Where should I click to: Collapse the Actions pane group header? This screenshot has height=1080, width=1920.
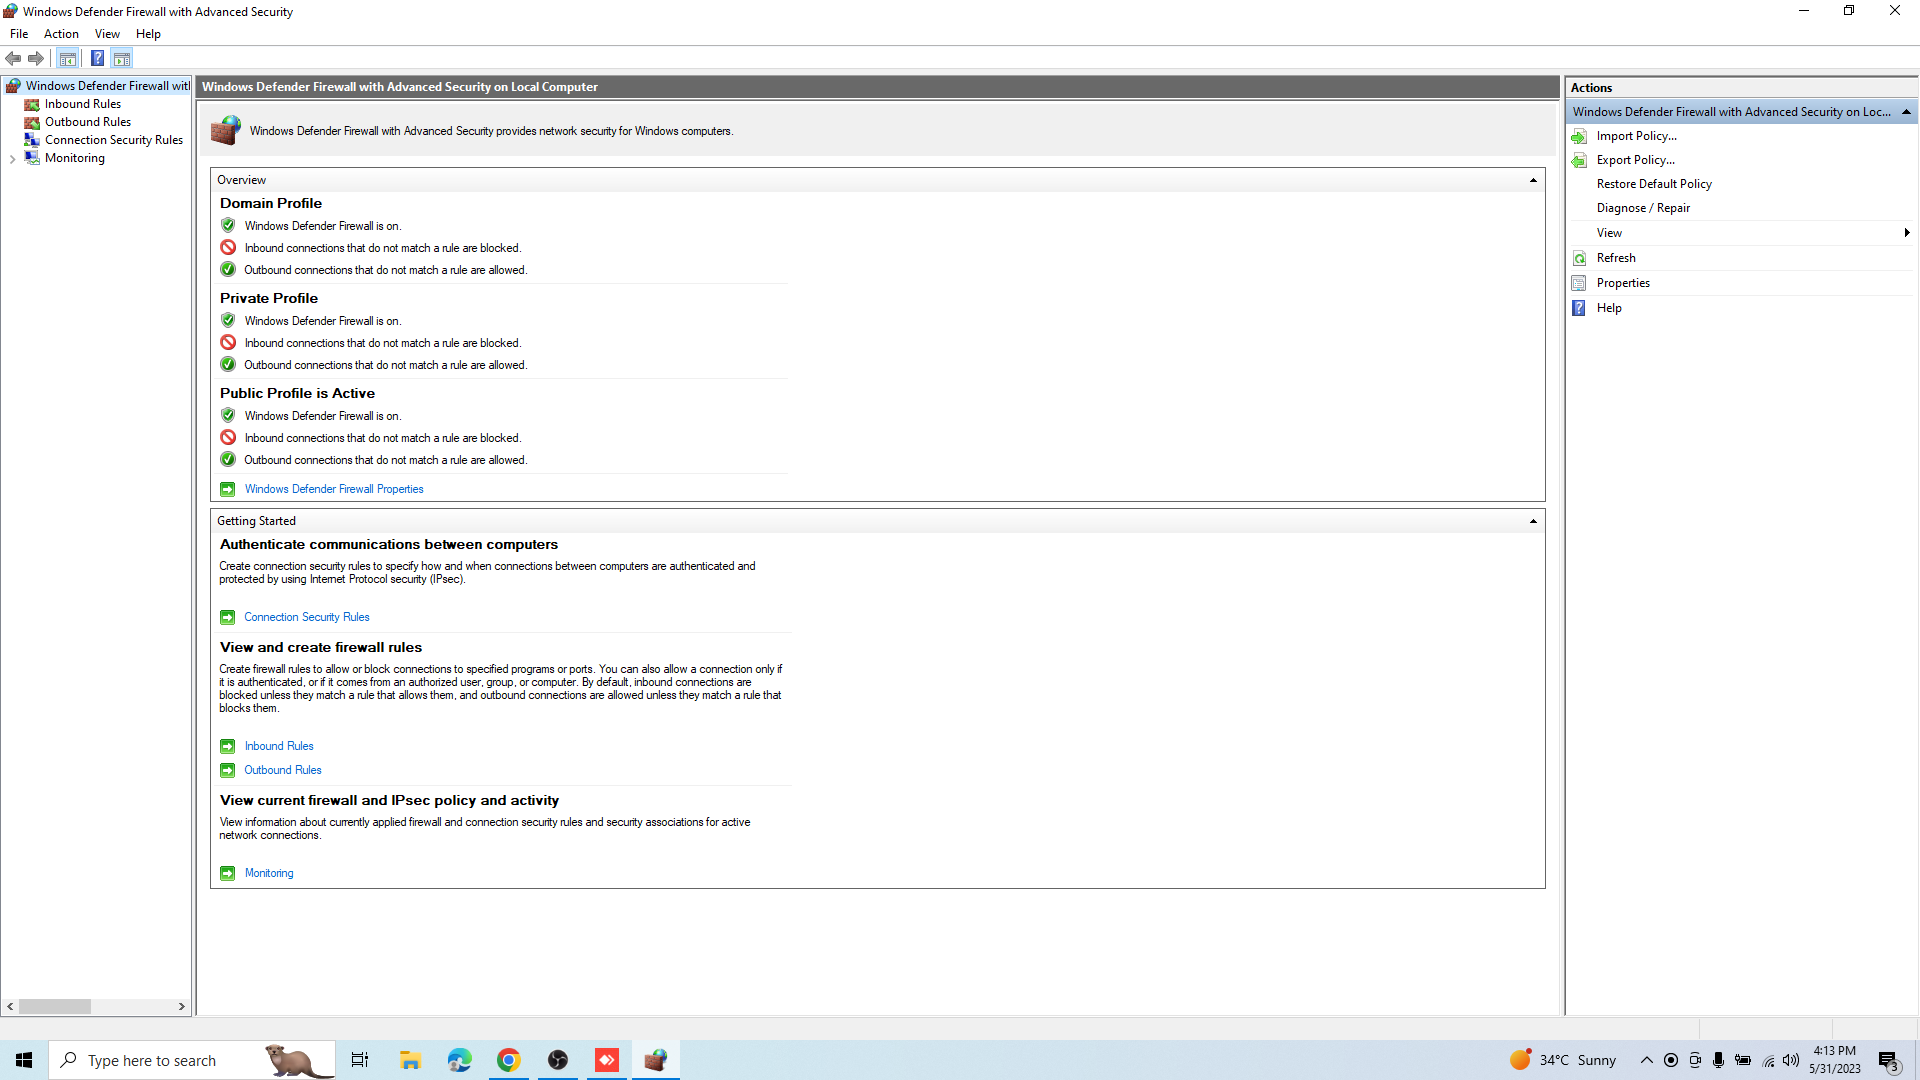pyautogui.click(x=1906, y=112)
